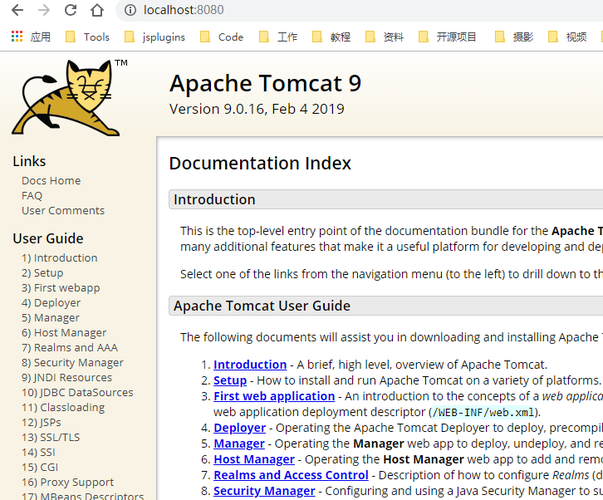
Task: Open the Code bookmark folder
Action: 222,37
